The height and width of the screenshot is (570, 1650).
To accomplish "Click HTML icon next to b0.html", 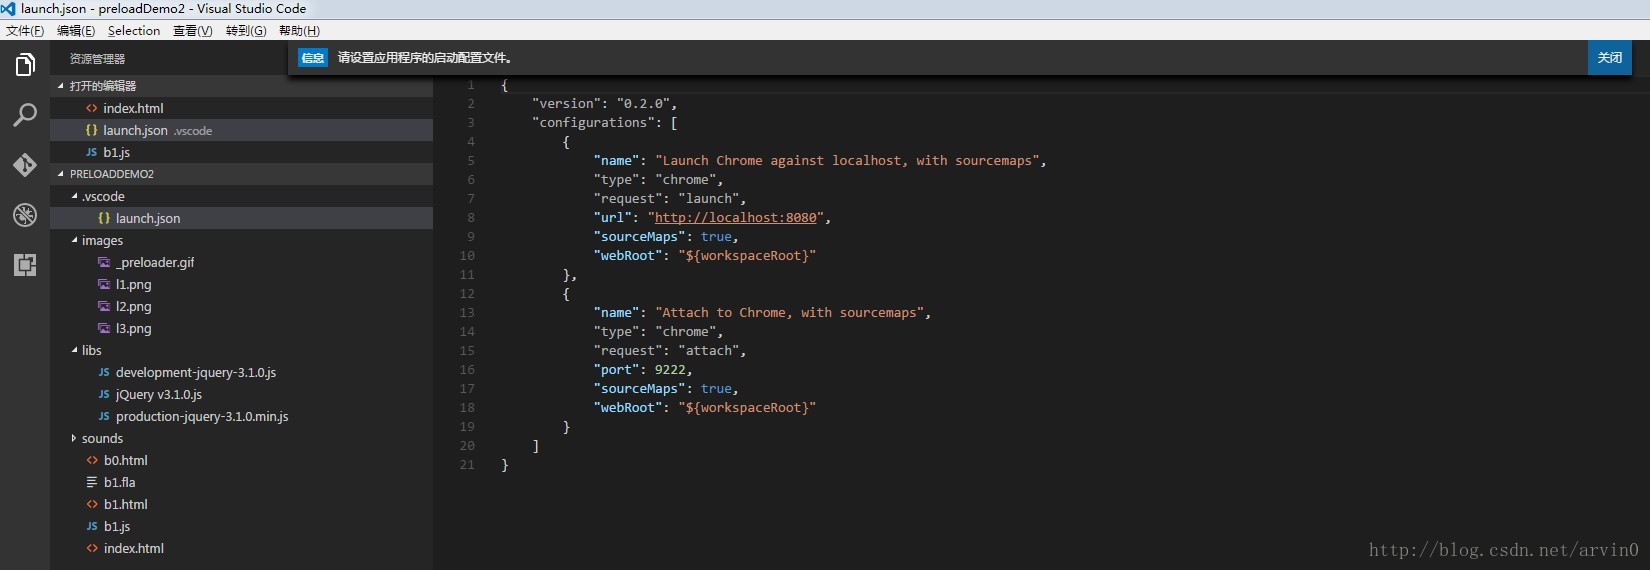I will coord(92,460).
